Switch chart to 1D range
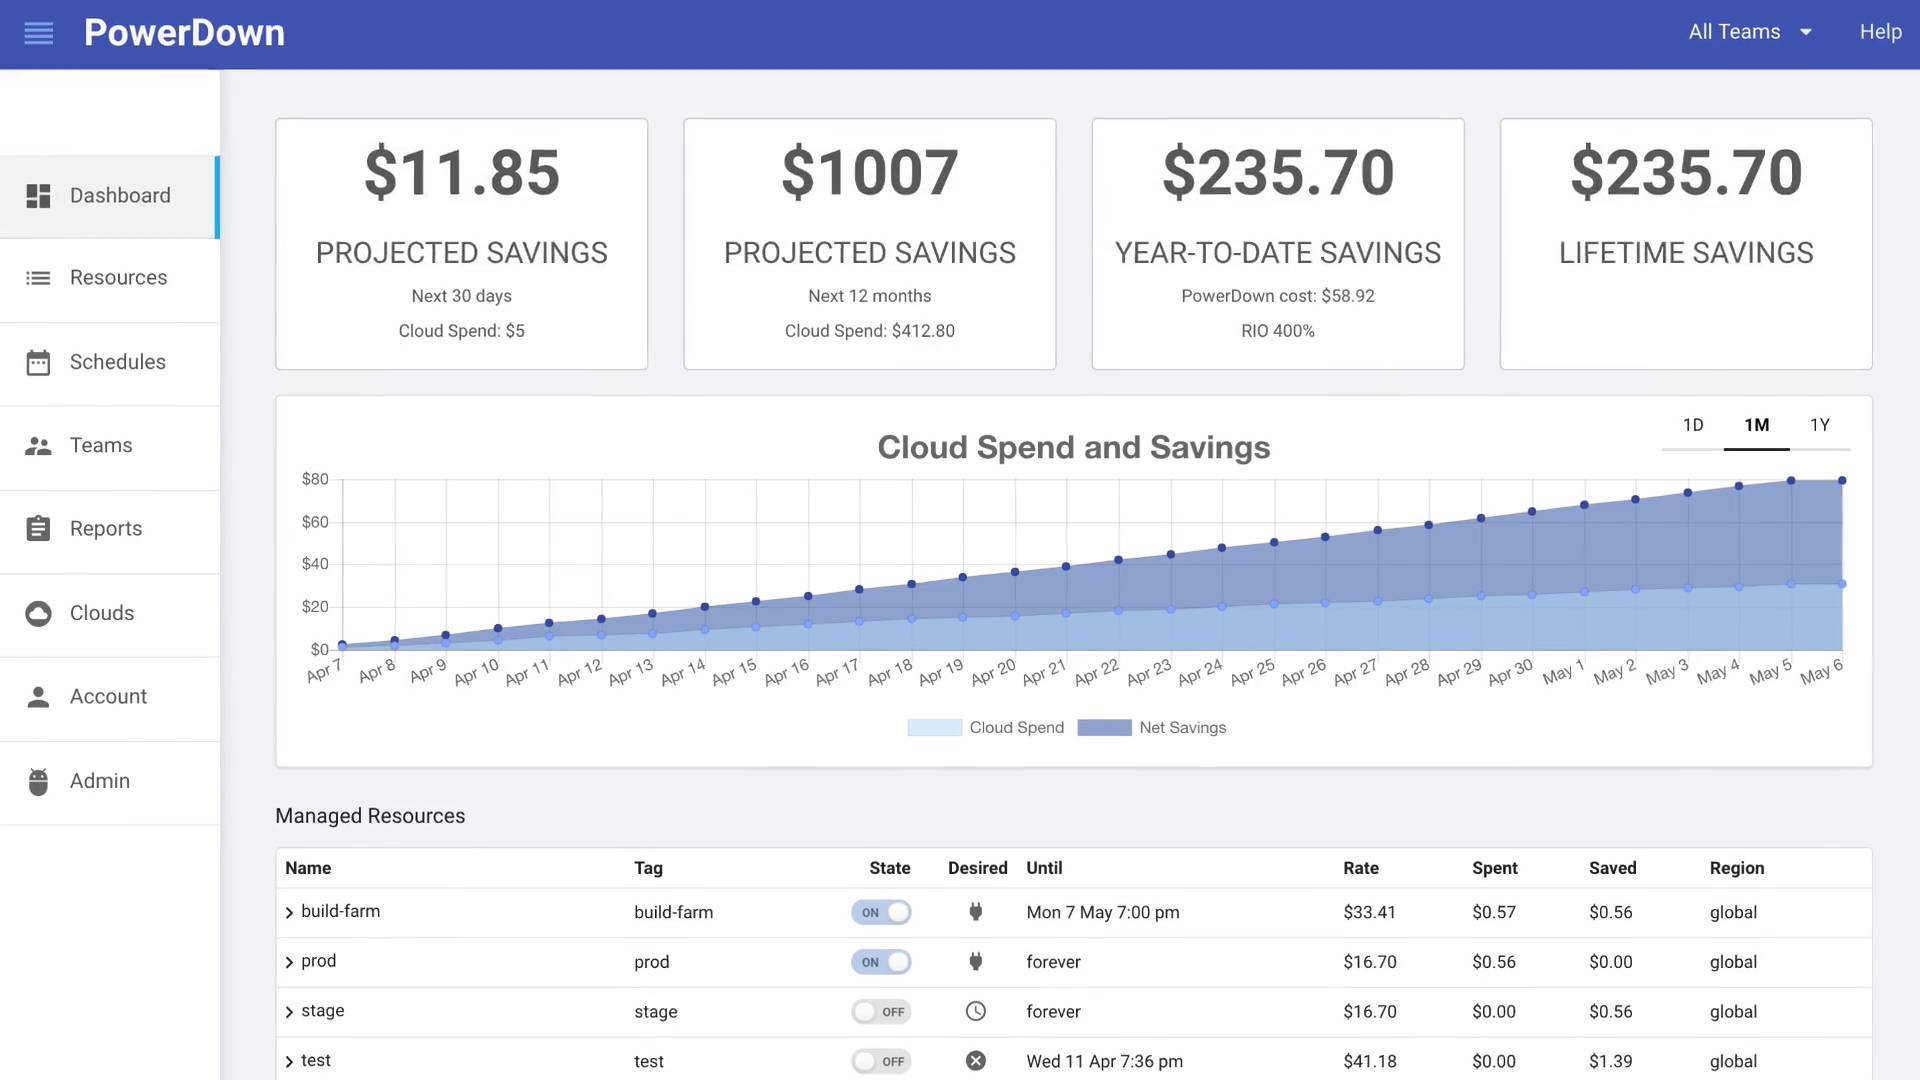 (x=1693, y=425)
